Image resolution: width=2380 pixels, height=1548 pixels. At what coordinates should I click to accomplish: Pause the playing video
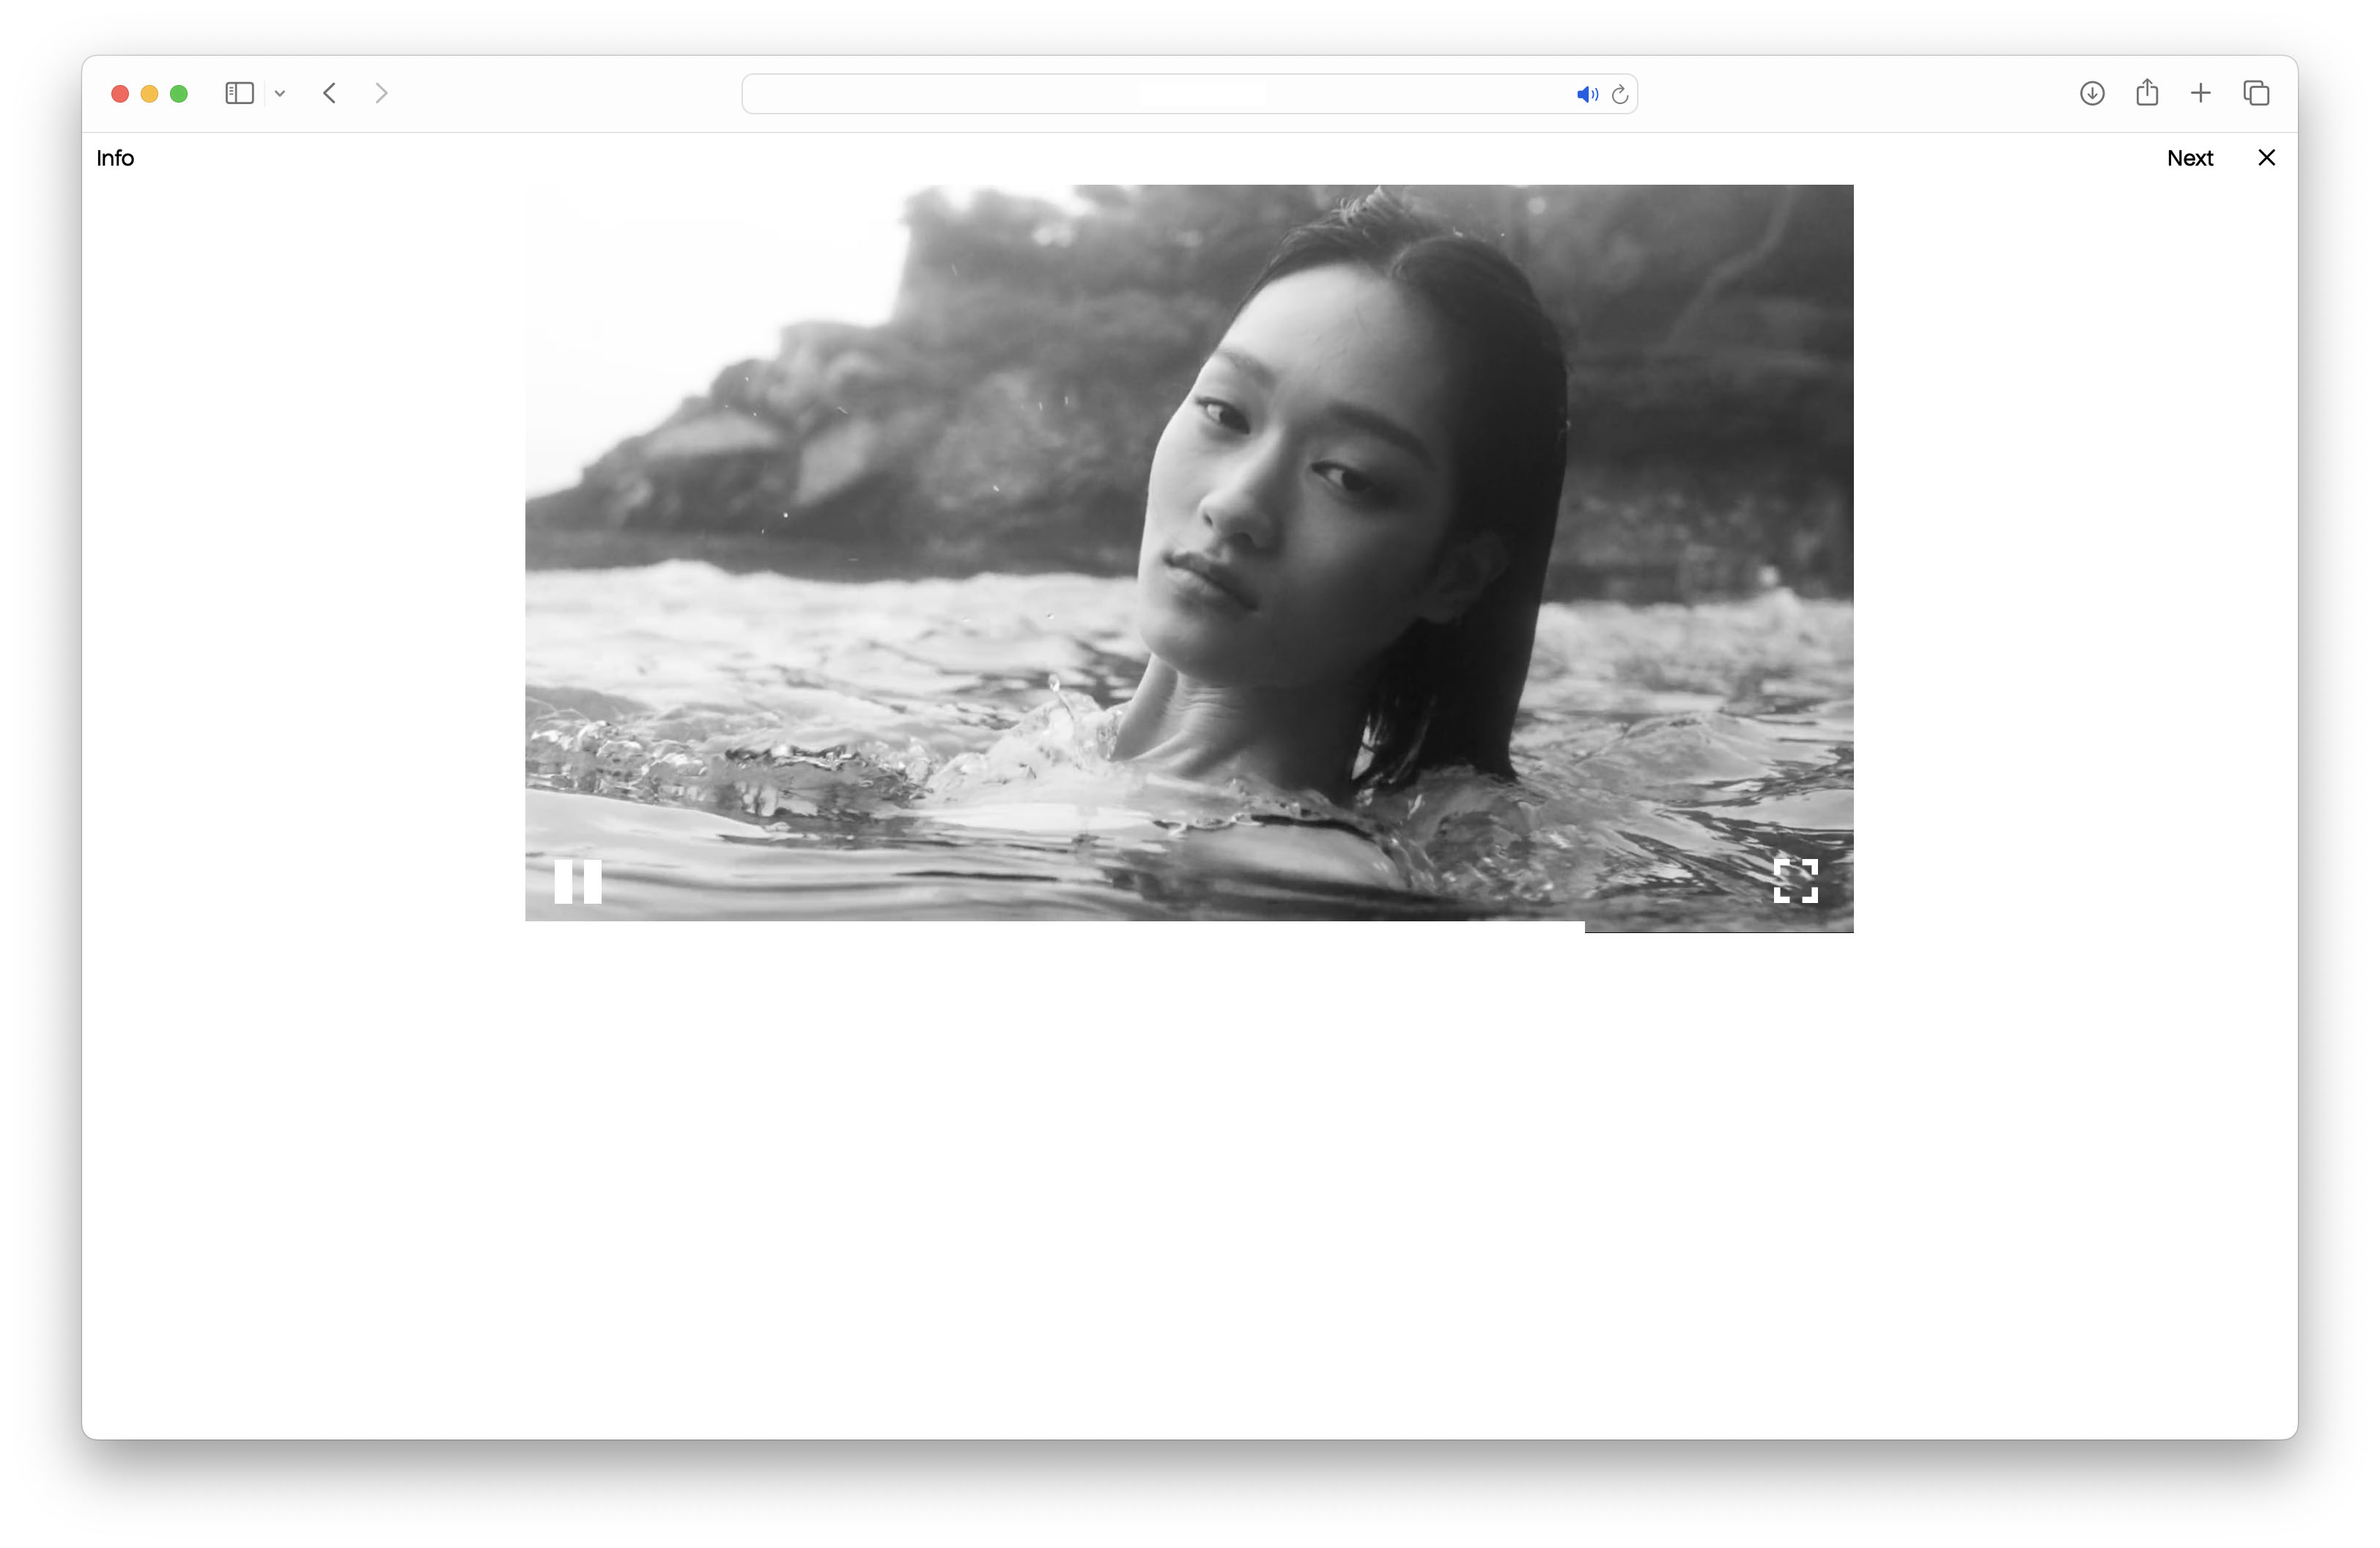point(578,881)
